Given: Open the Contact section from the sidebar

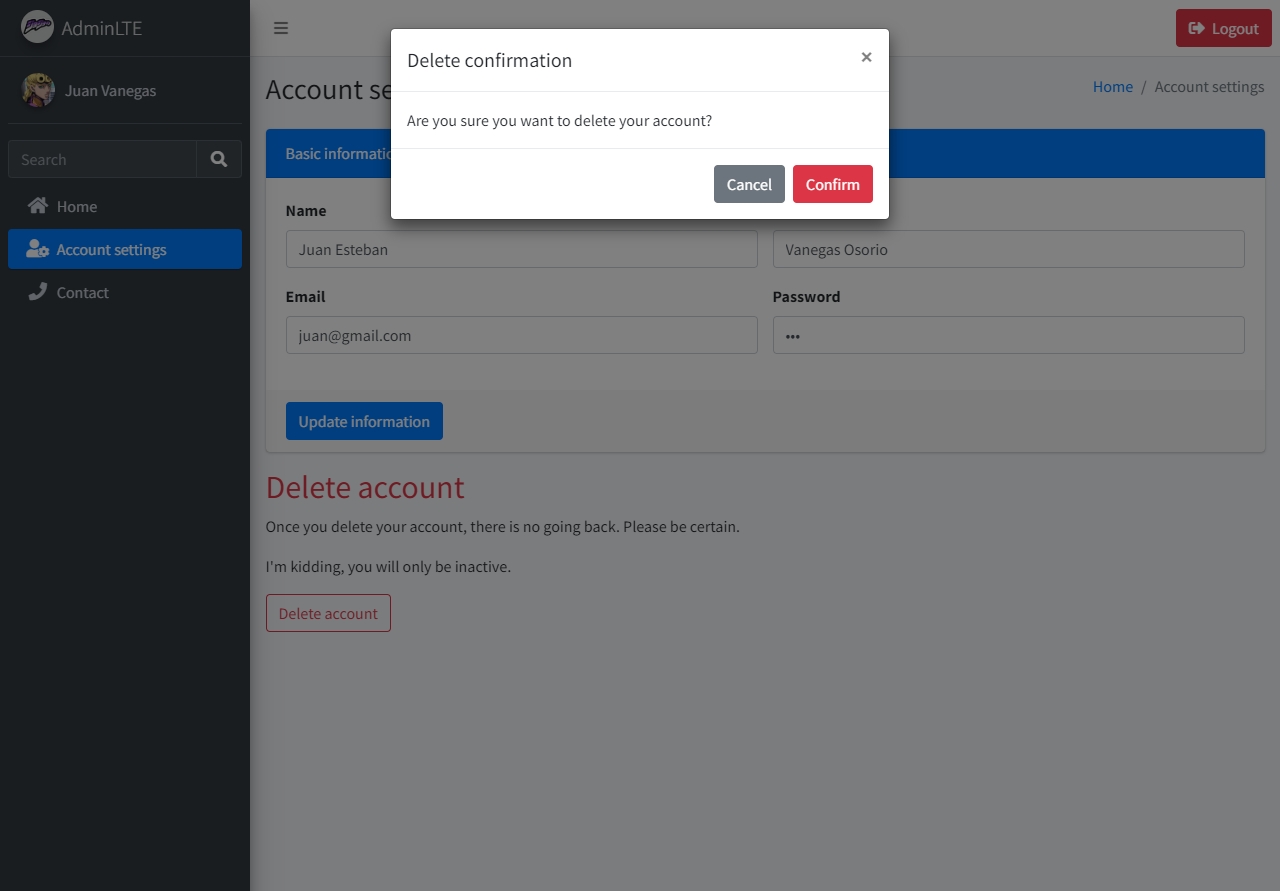Looking at the screenshot, I should (x=81, y=292).
